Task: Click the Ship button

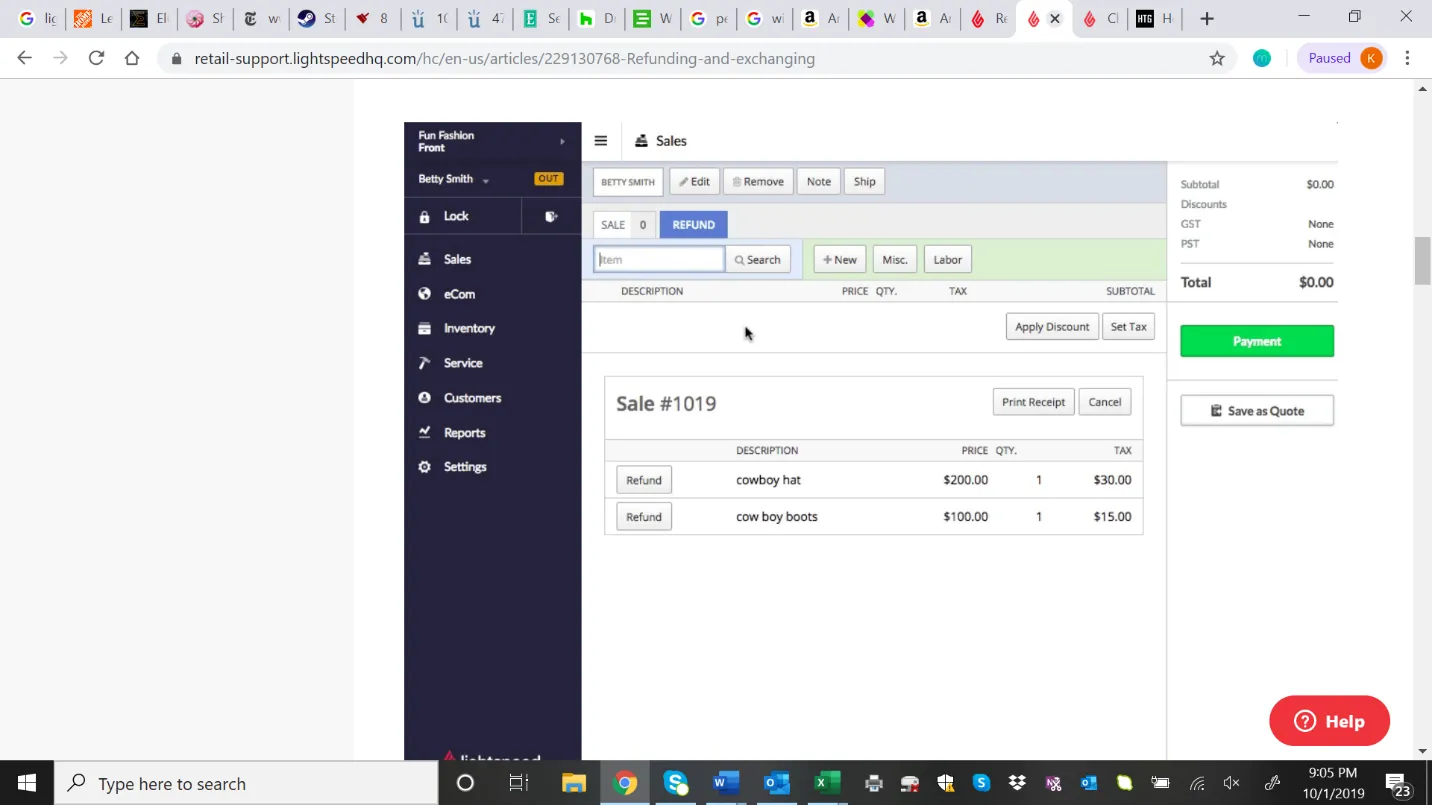Action: (865, 182)
